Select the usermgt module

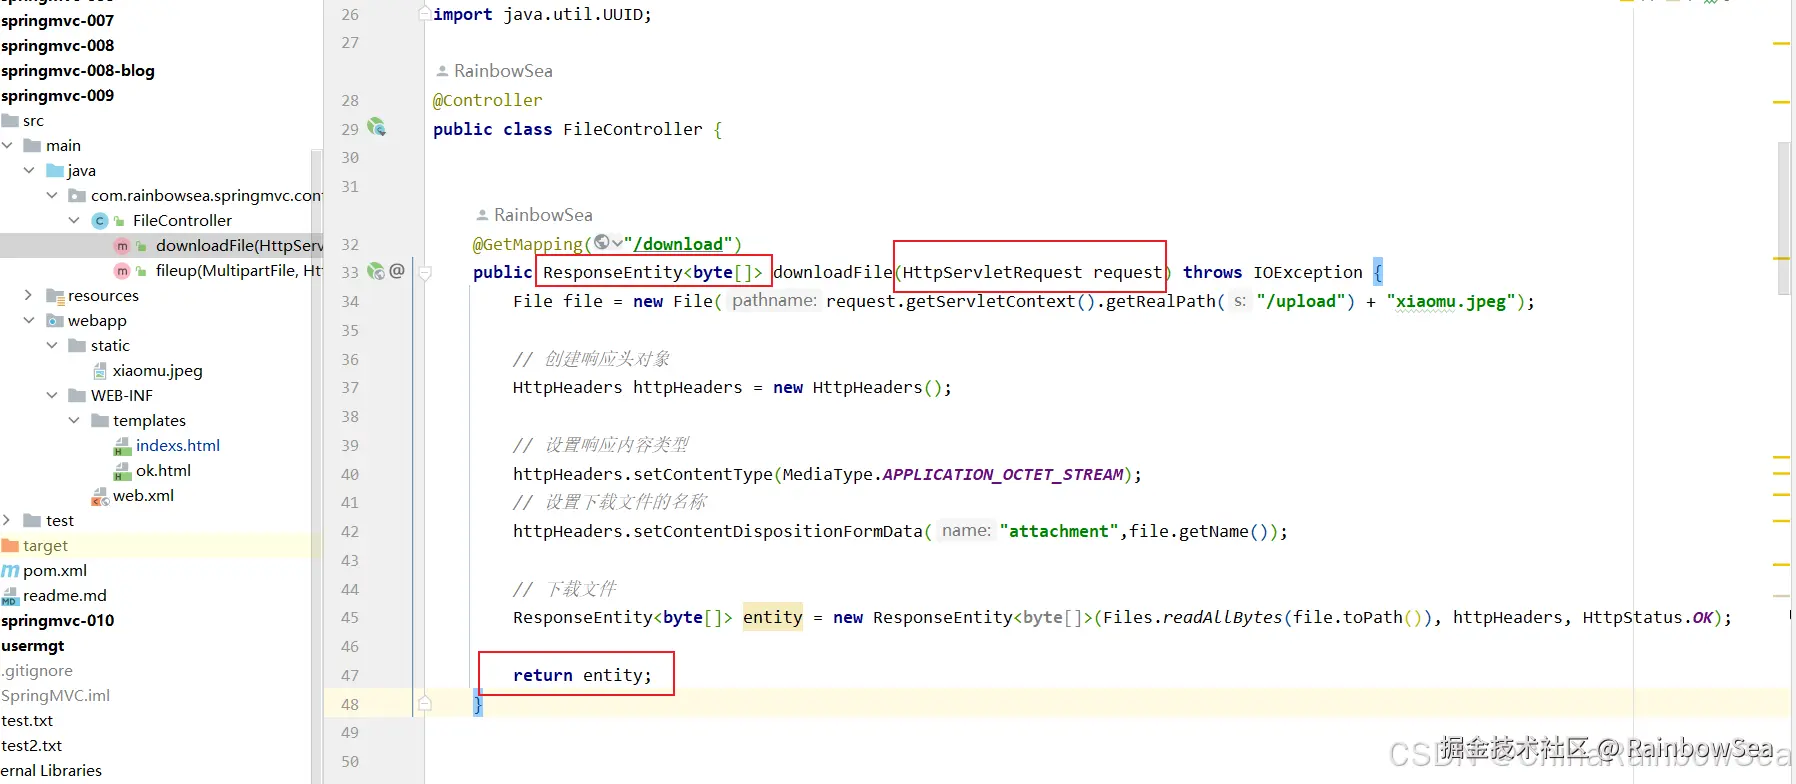coord(33,645)
